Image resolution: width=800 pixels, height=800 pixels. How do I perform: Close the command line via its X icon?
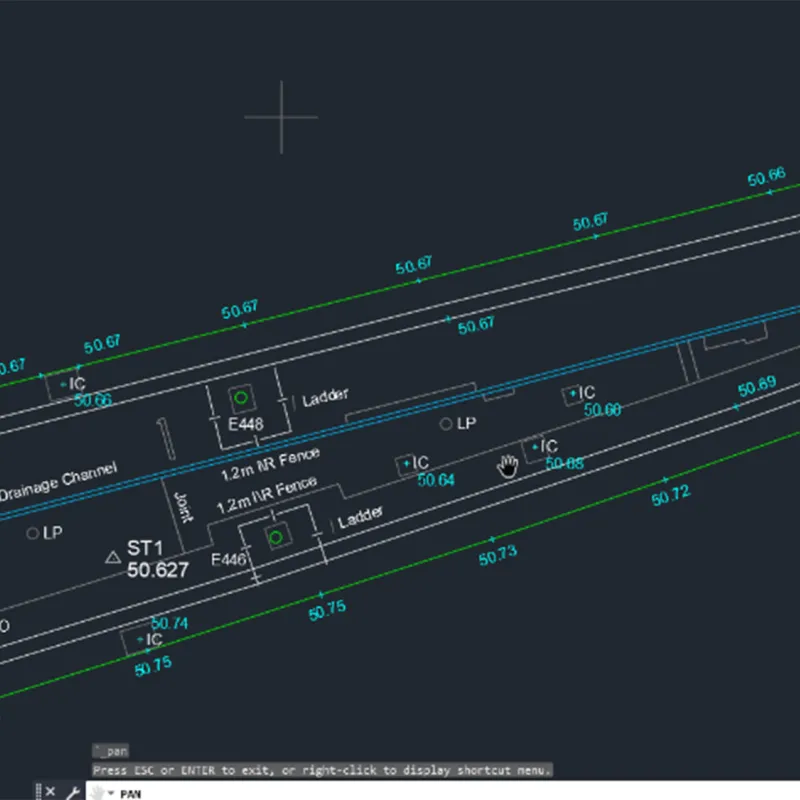click(x=50, y=792)
